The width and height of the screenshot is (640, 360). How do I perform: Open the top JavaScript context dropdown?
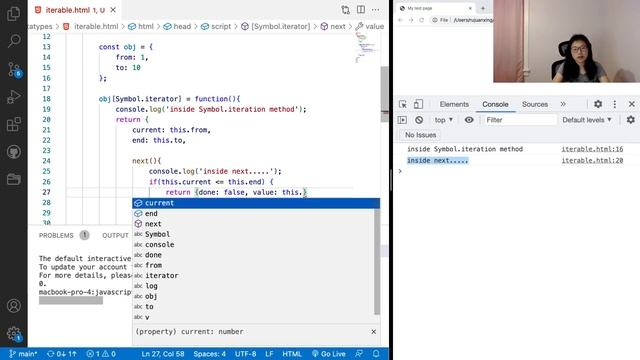(x=444, y=120)
